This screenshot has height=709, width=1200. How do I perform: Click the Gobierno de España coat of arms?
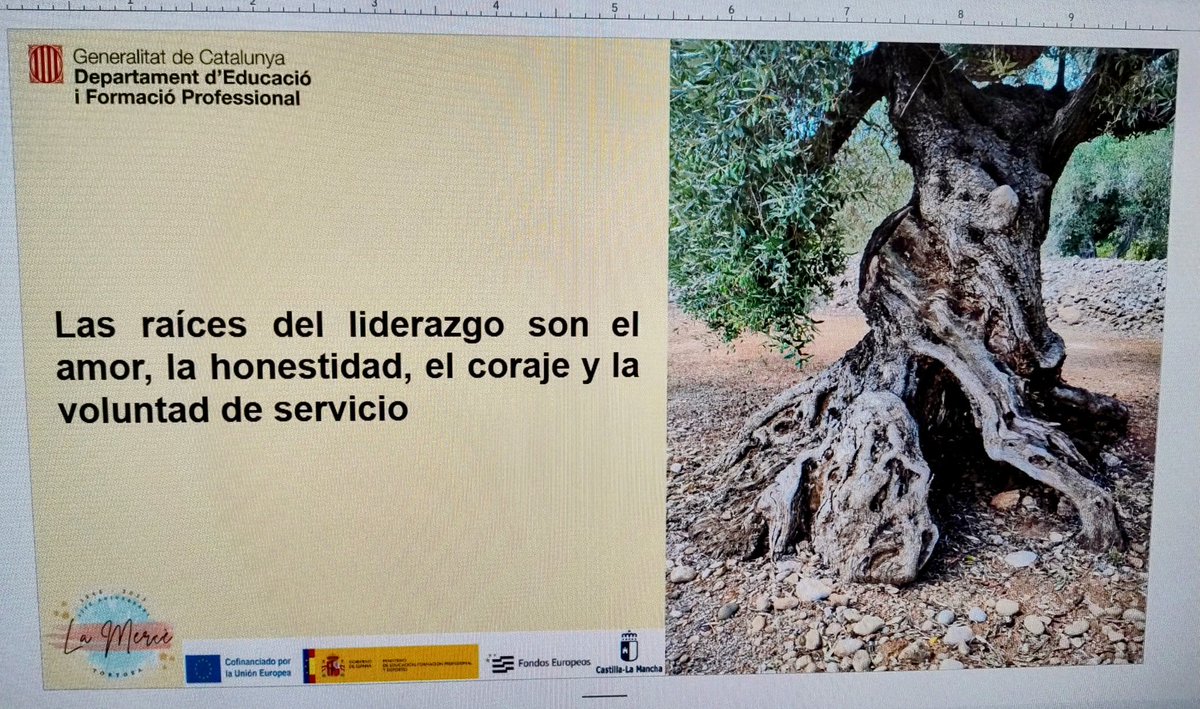(331, 665)
